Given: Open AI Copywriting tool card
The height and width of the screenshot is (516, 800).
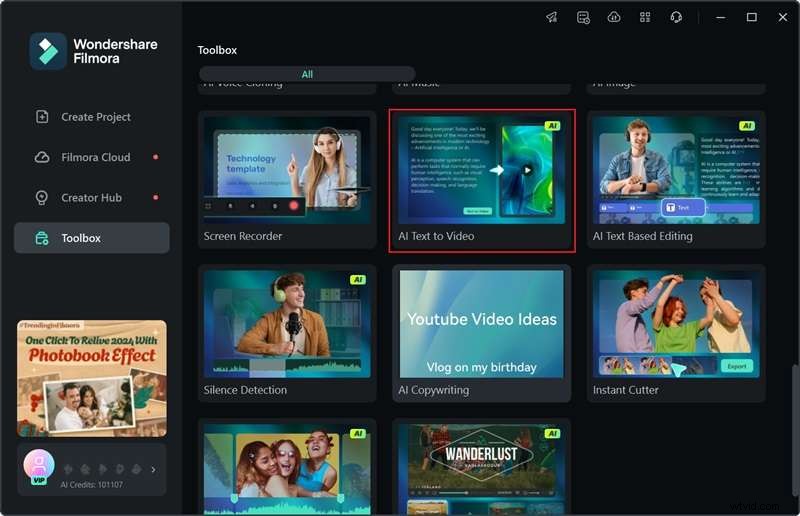Looking at the screenshot, I should [482, 333].
